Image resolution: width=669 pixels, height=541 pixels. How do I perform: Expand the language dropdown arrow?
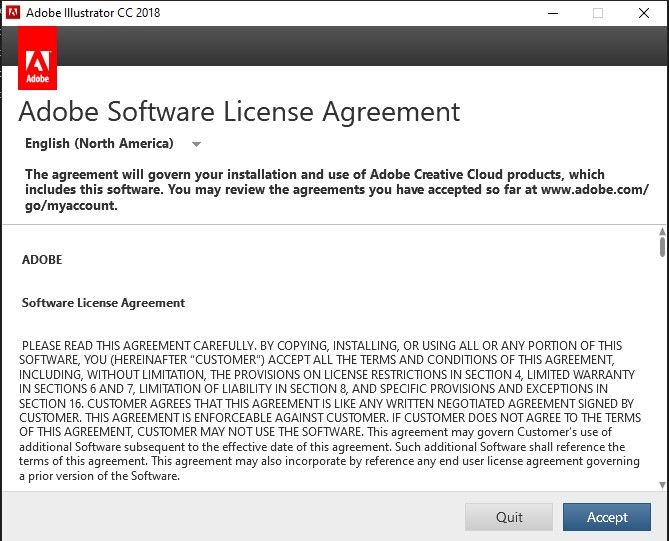pos(196,144)
